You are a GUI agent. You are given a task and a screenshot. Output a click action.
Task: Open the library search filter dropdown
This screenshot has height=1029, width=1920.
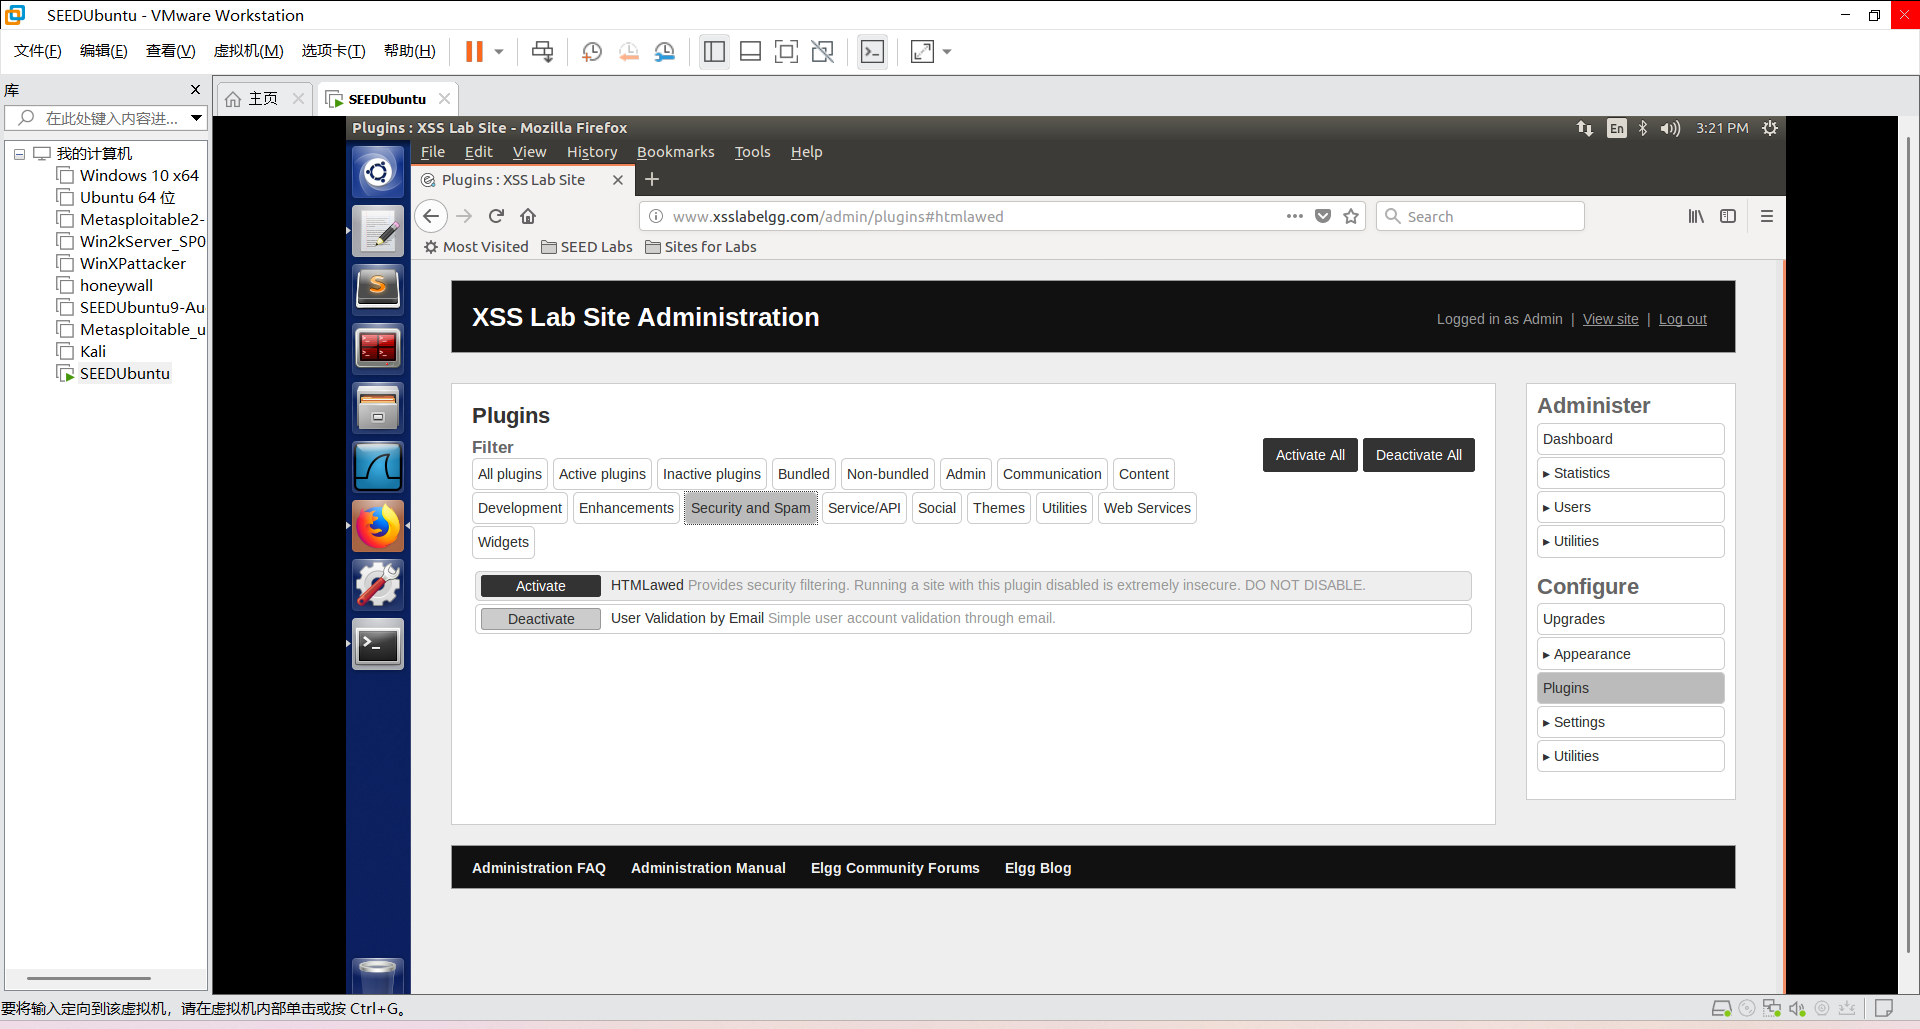pyautogui.click(x=197, y=118)
